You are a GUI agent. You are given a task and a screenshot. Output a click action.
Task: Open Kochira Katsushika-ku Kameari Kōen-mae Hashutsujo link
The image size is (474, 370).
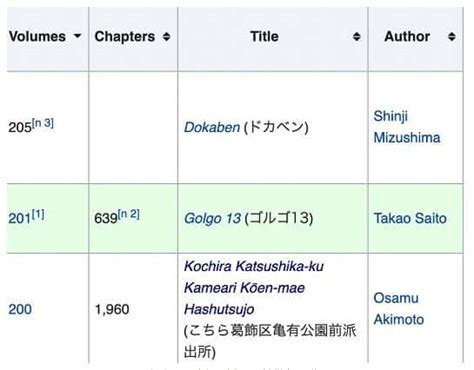pyautogui.click(x=254, y=288)
